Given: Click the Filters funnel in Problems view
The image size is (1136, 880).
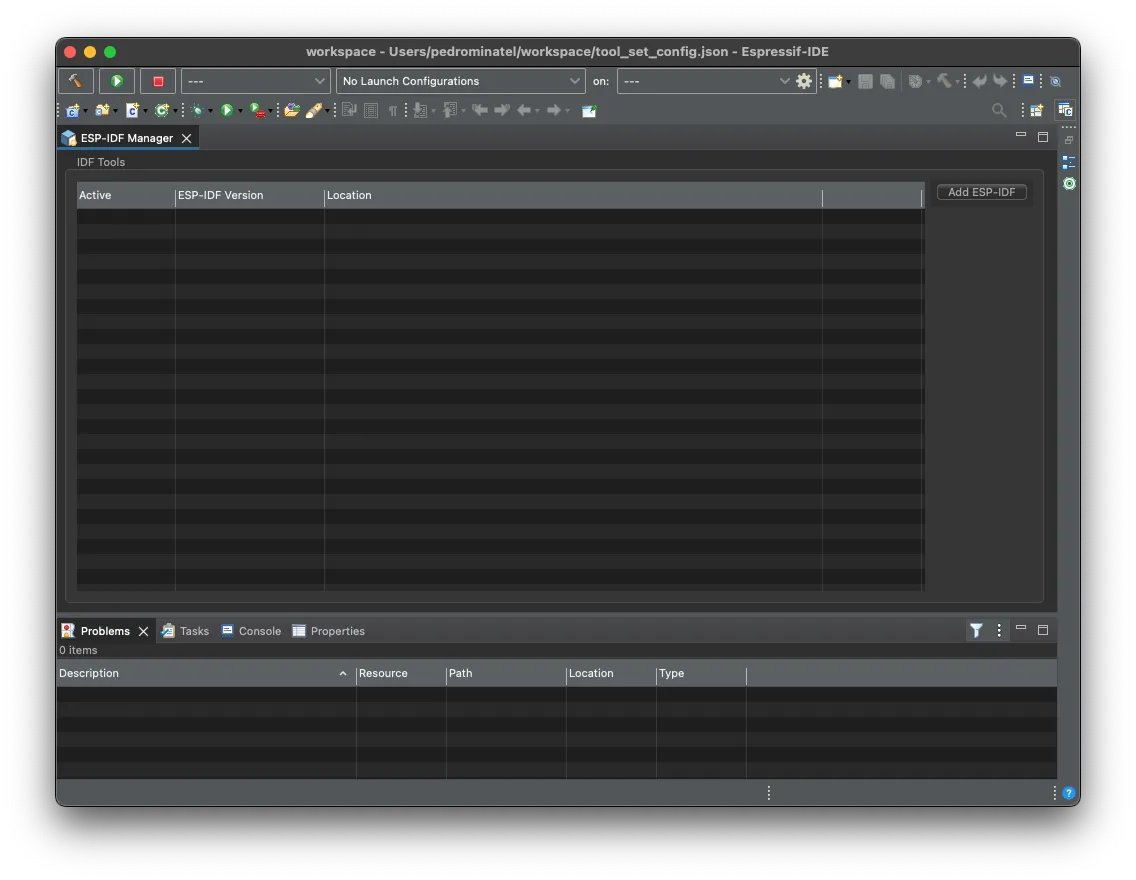Looking at the screenshot, I should [976, 630].
